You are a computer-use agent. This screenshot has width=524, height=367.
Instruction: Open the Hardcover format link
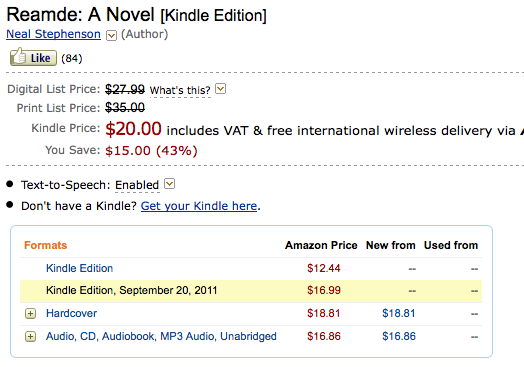72,313
